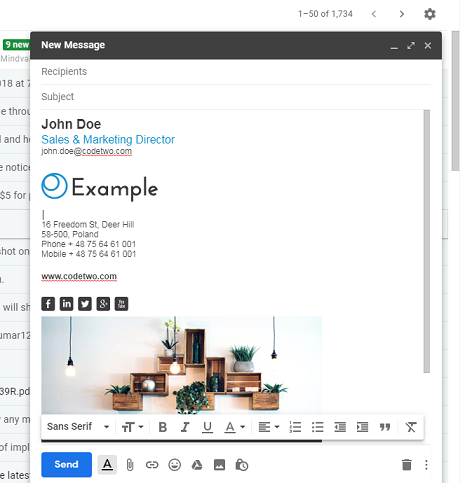Go to older emails arrow
465x483 pixels.
(x=402, y=14)
